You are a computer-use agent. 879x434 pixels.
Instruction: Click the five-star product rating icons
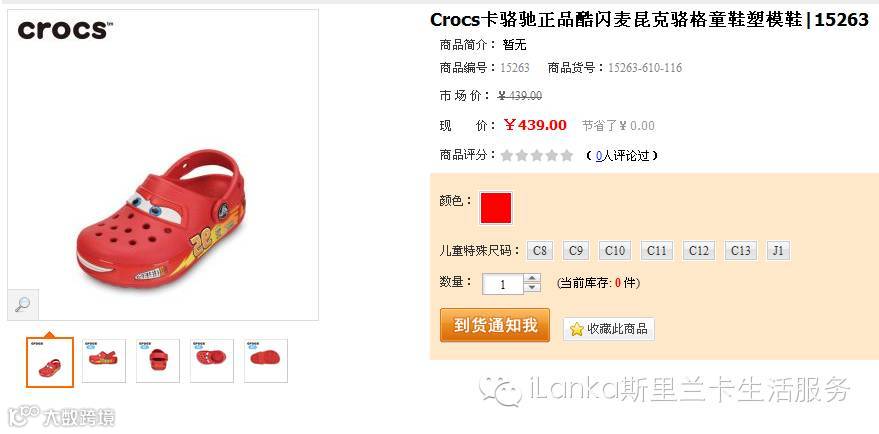(x=537, y=155)
